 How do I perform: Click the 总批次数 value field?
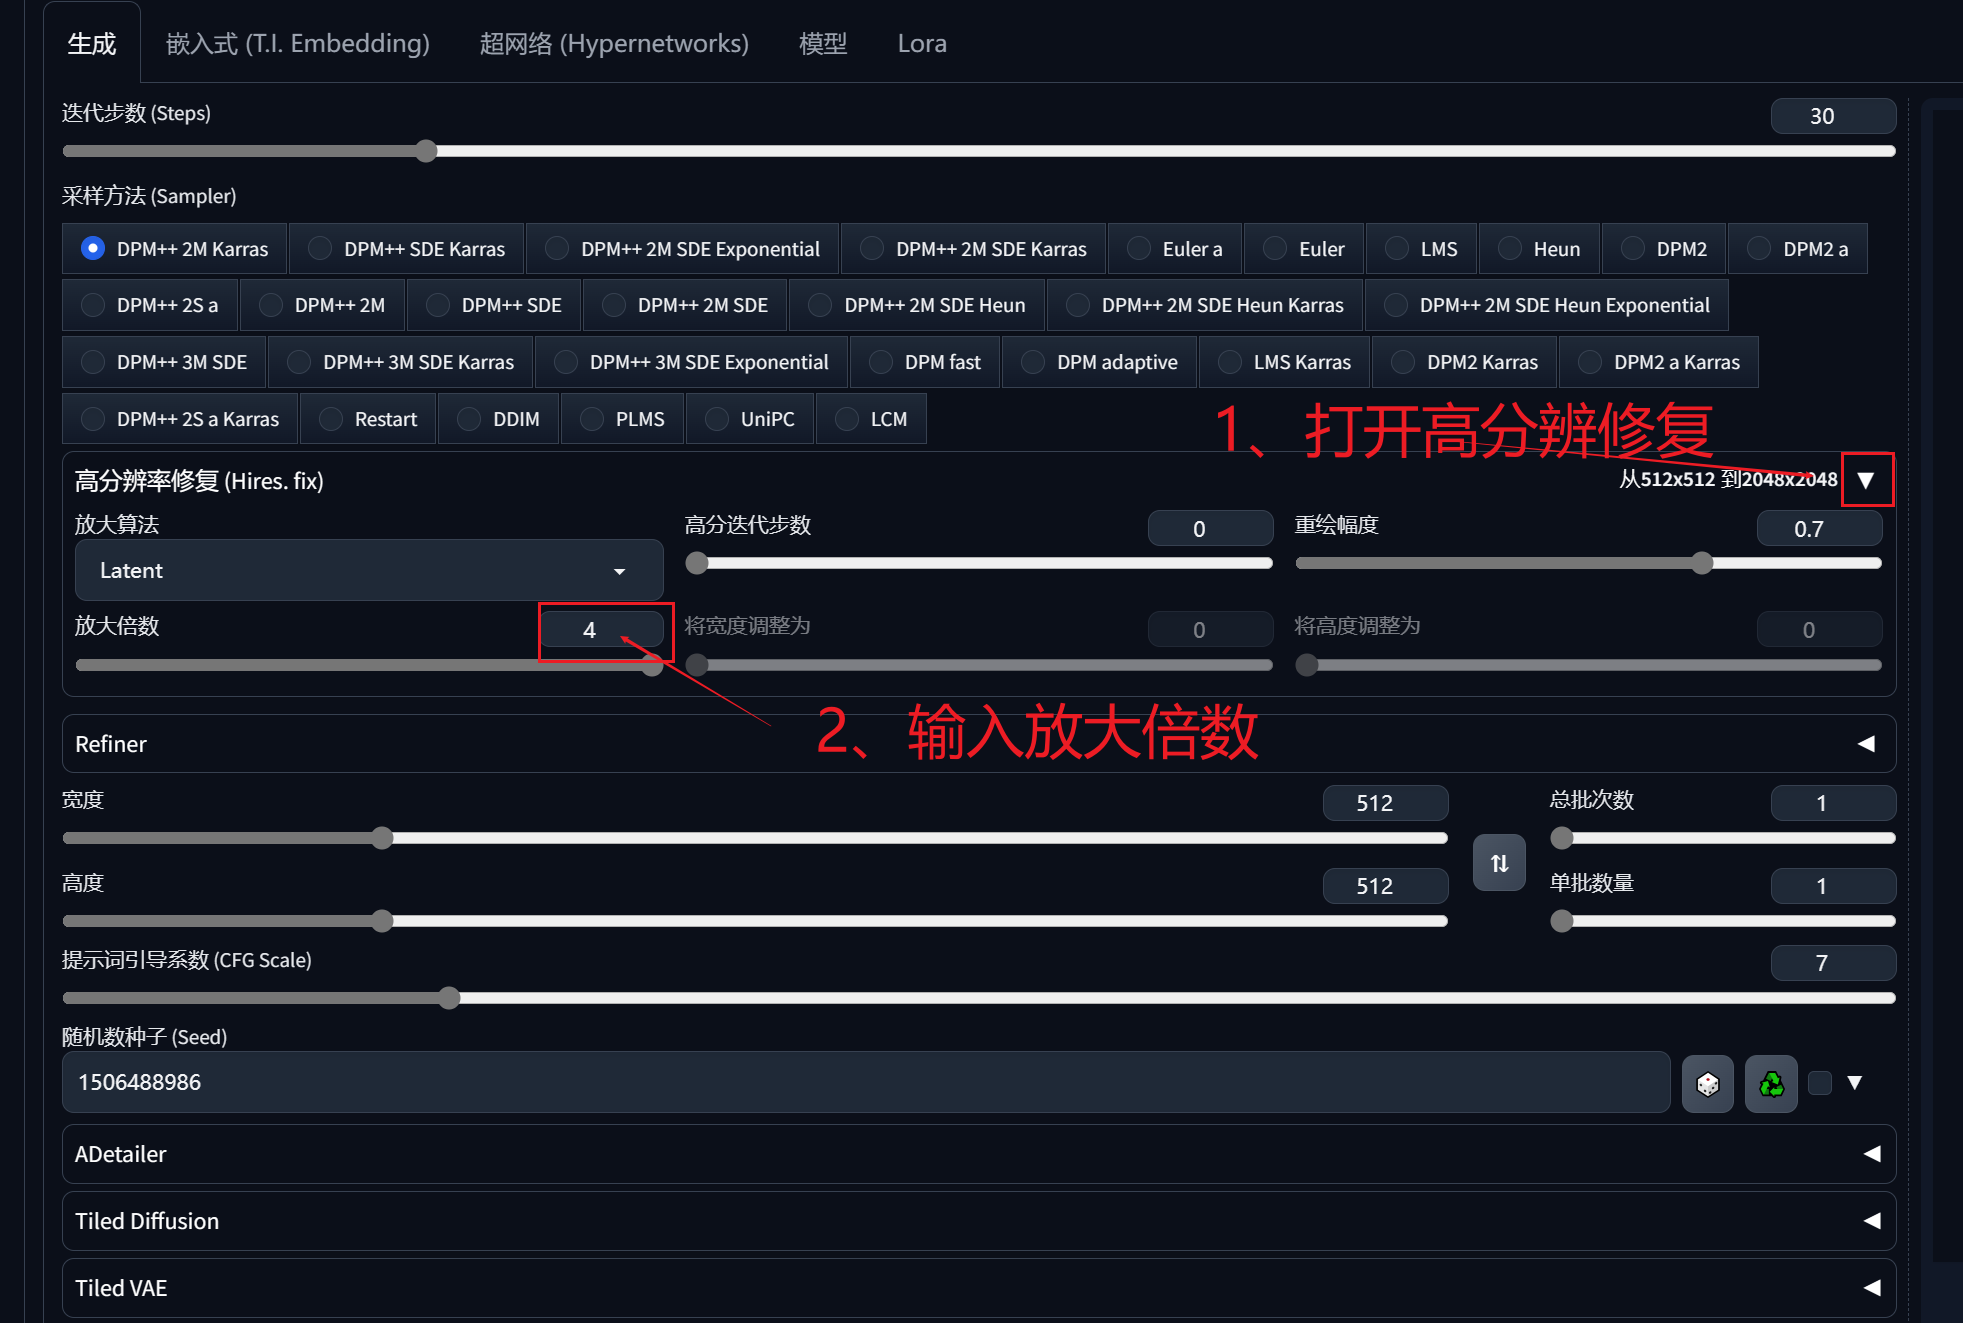[1833, 803]
